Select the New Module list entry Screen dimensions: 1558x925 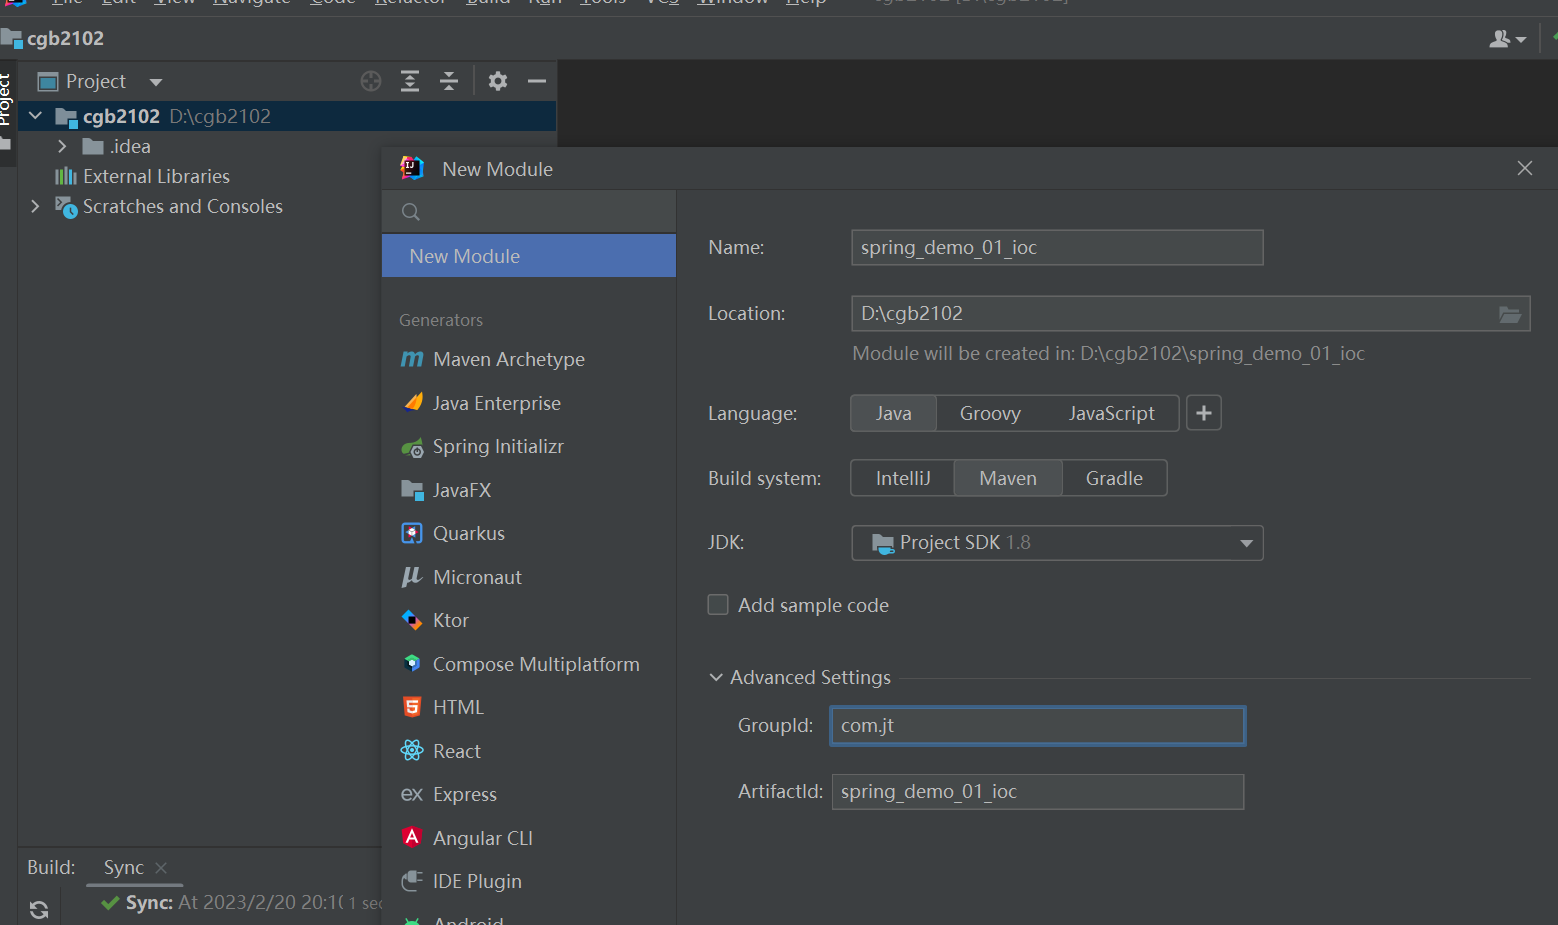tap(528, 256)
